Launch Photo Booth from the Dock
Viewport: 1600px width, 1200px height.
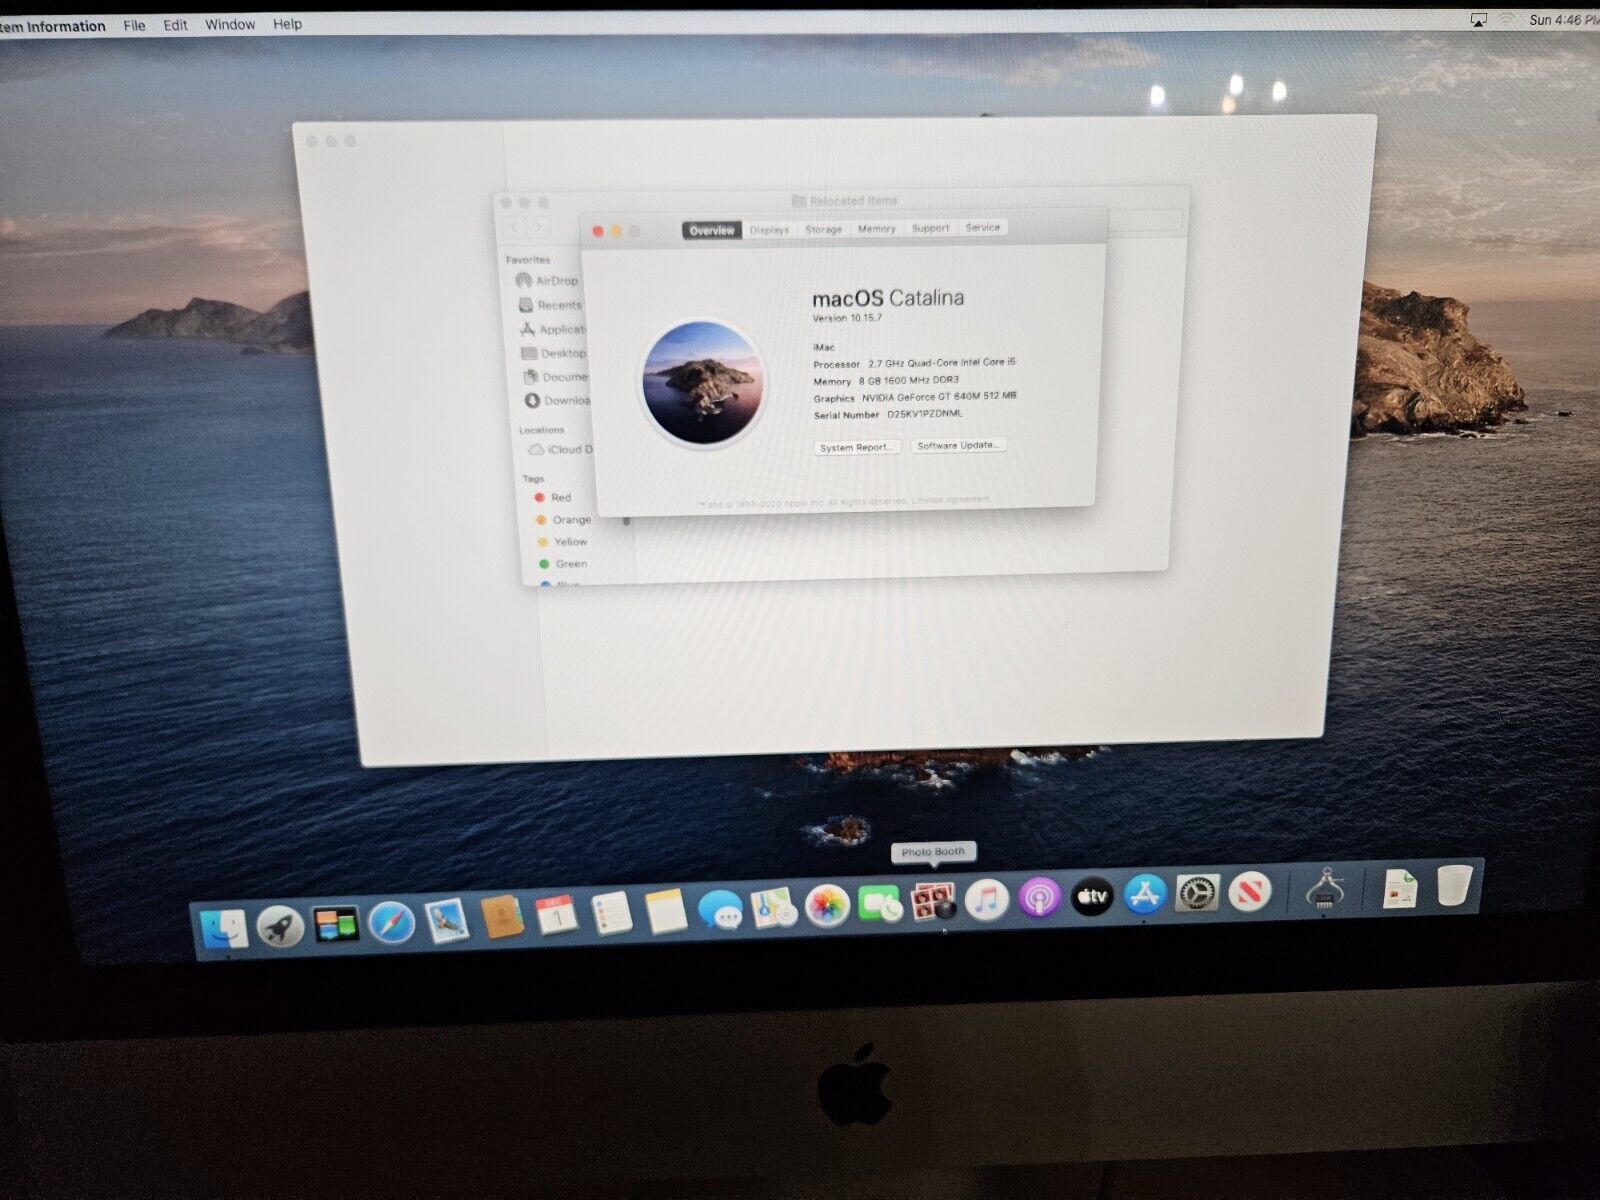[934, 903]
